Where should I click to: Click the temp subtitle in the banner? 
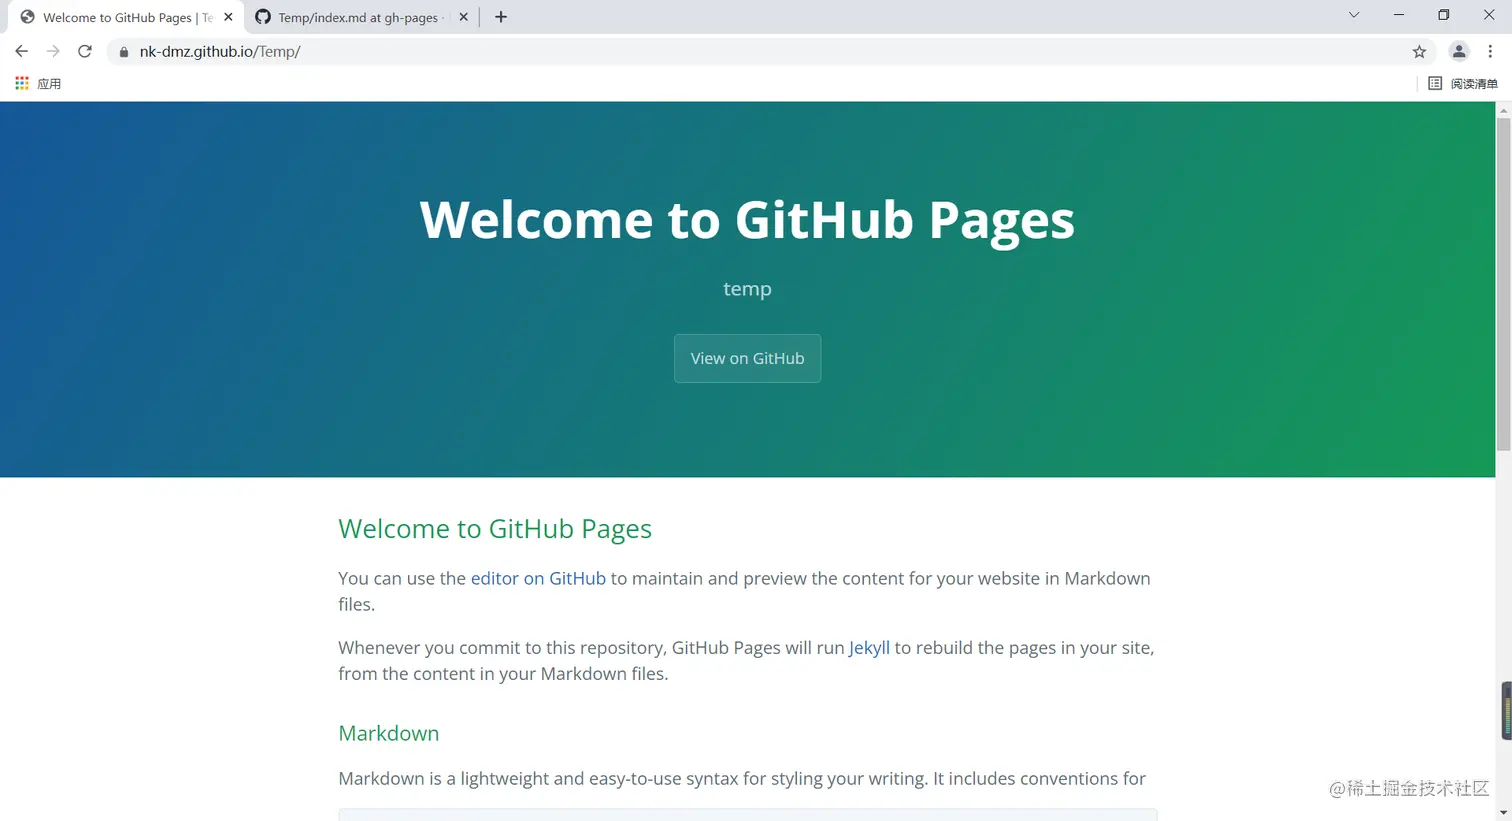click(x=747, y=289)
